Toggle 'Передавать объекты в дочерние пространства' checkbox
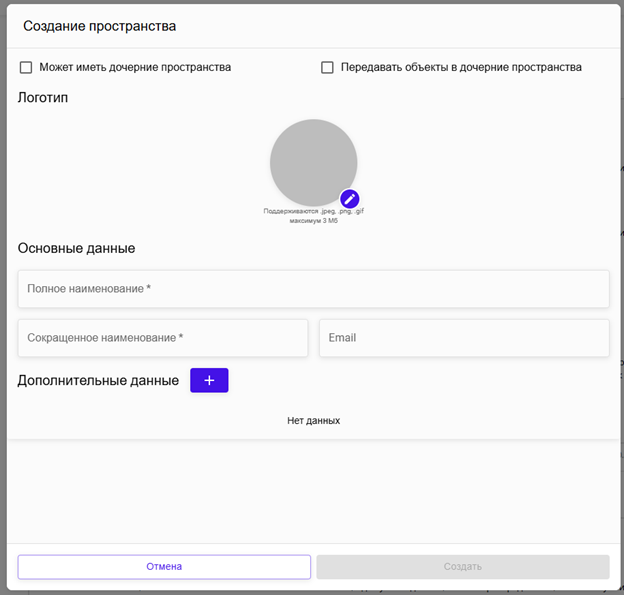 [327, 67]
